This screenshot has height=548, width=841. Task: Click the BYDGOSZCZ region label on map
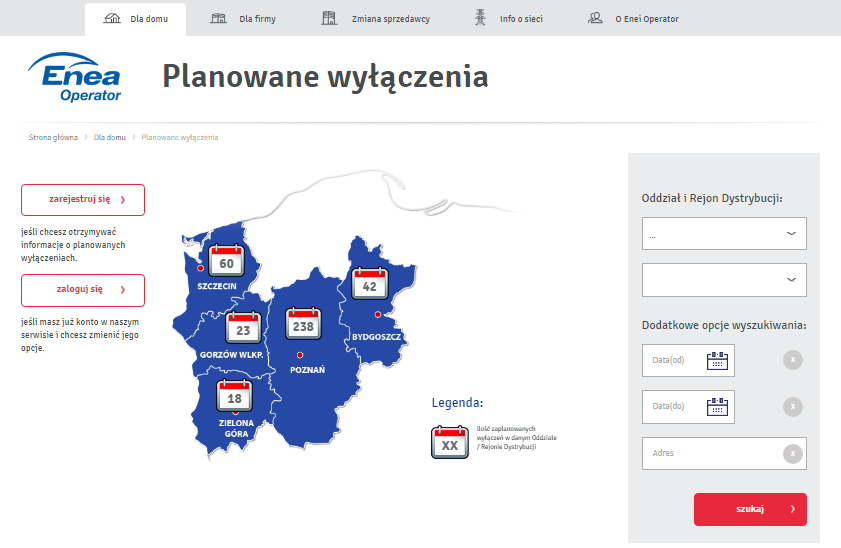(x=377, y=337)
